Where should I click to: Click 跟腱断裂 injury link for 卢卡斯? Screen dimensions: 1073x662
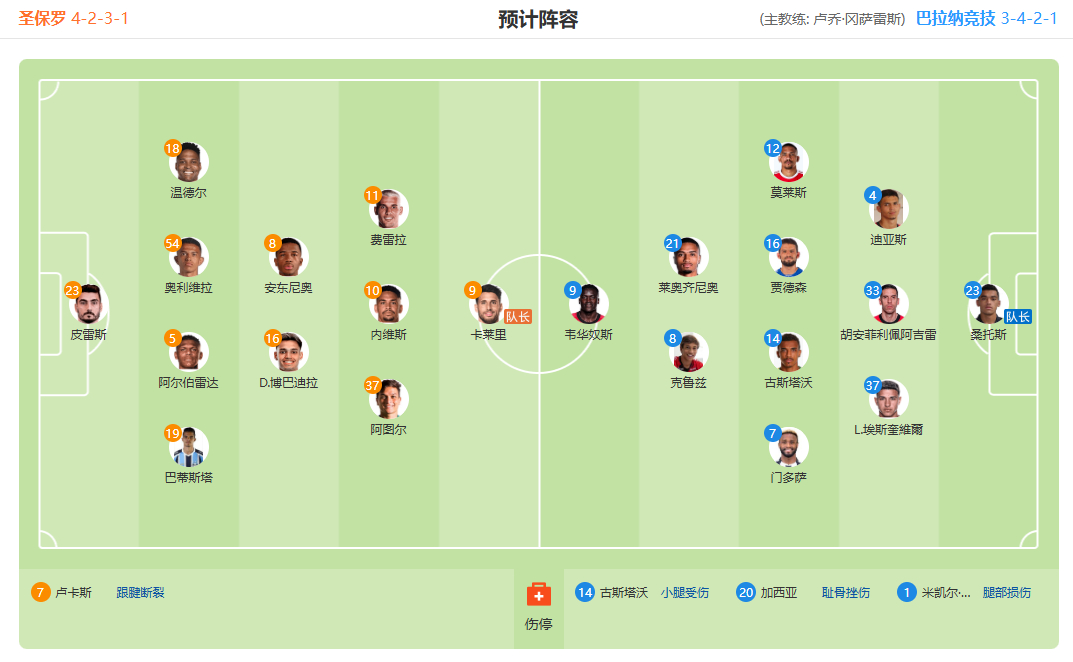point(140,593)
